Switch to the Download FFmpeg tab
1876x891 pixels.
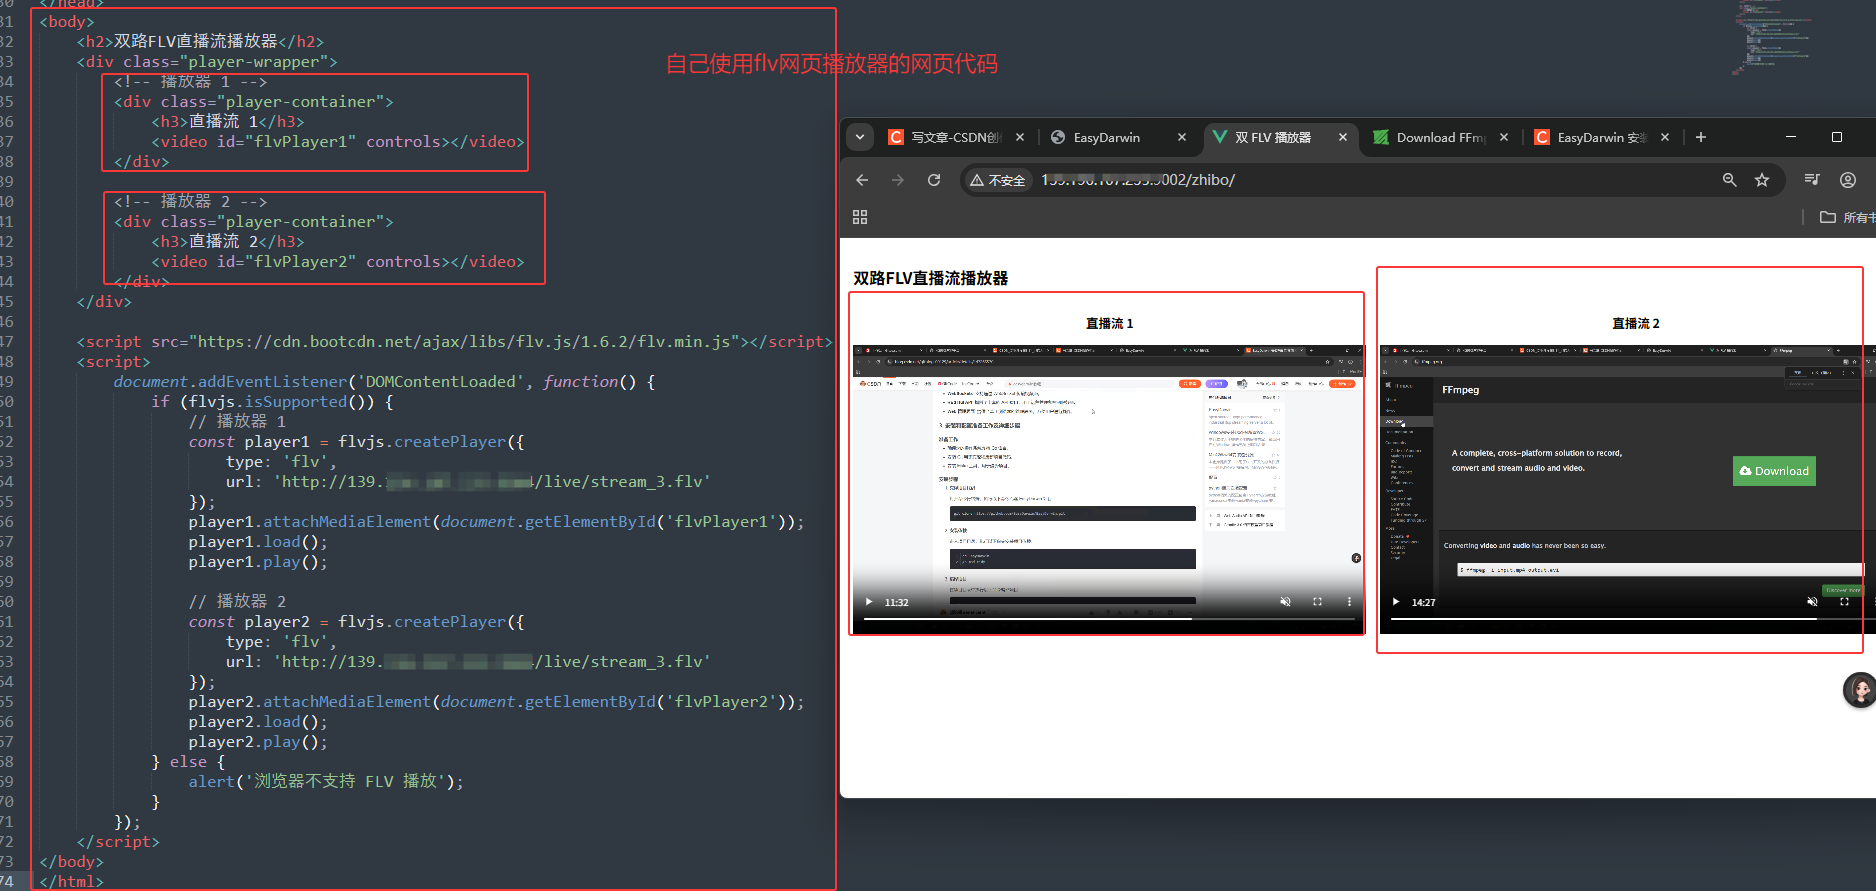(x=1430, y=137)
